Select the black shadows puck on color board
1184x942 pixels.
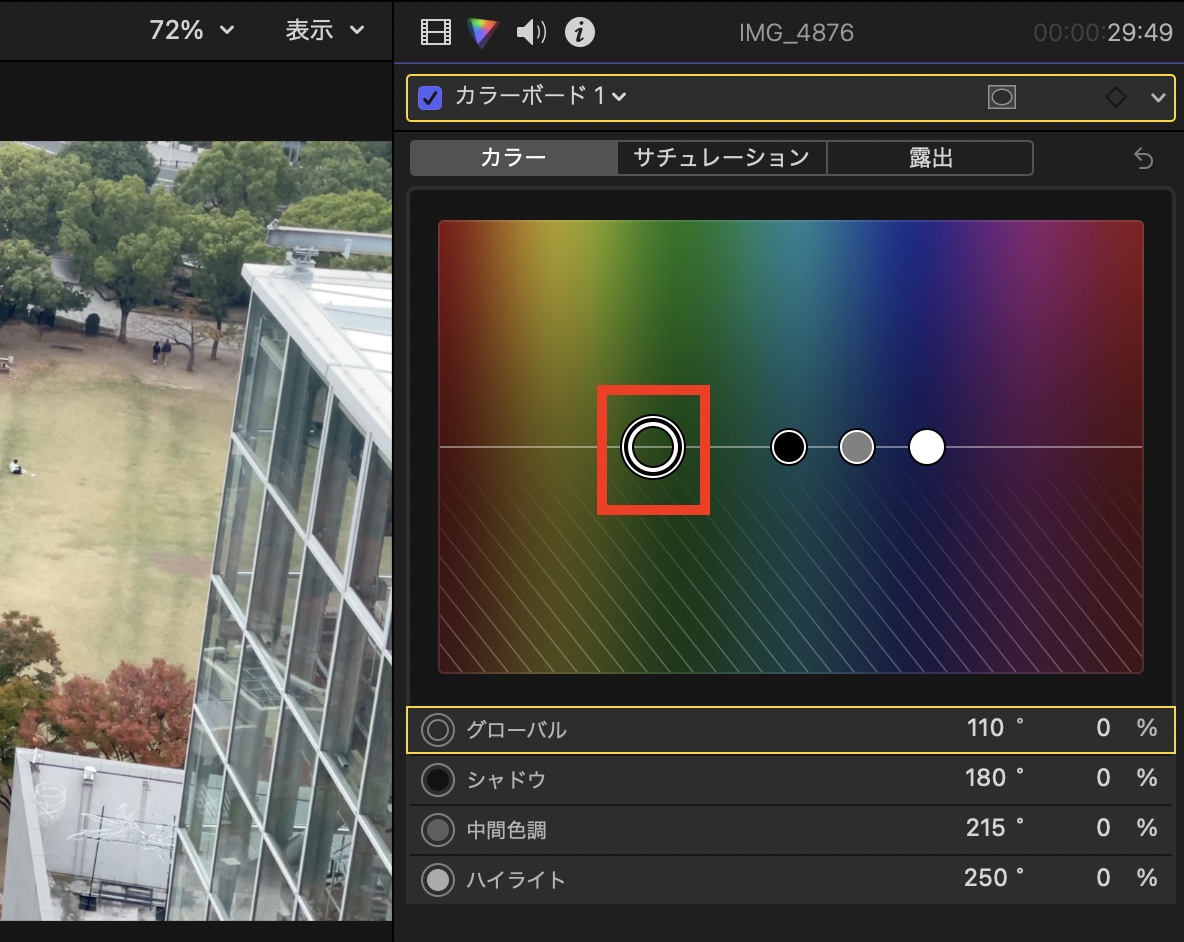[x=788, y=447]
